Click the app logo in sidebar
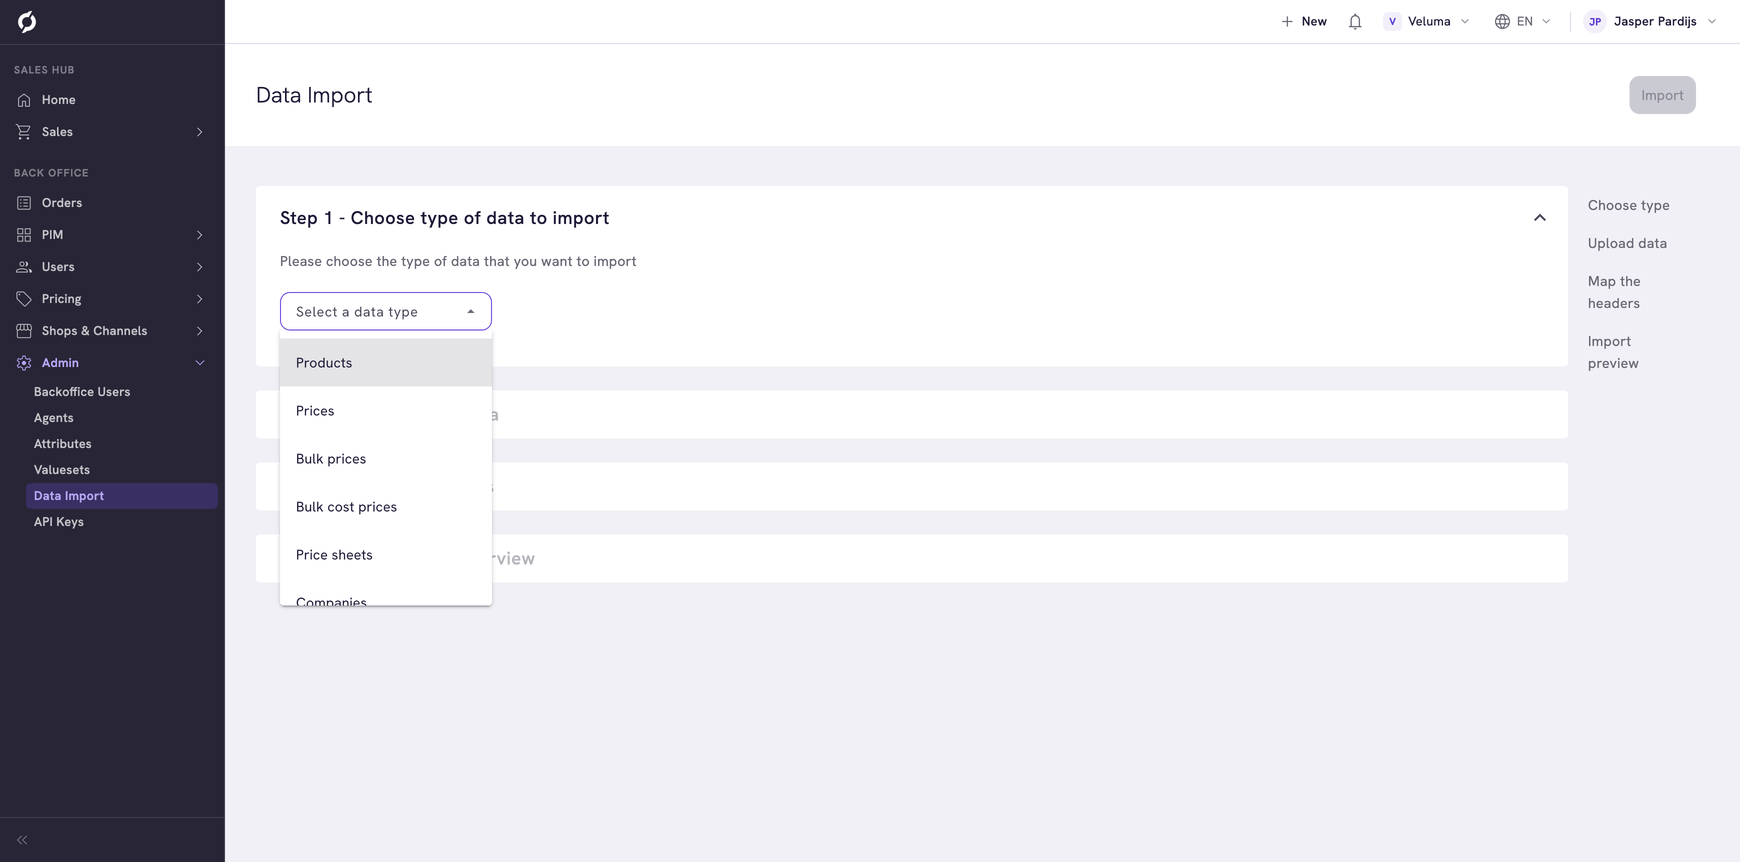This screenshot has height=862, width=1740. pyautogui.click(x=27, y=22)
